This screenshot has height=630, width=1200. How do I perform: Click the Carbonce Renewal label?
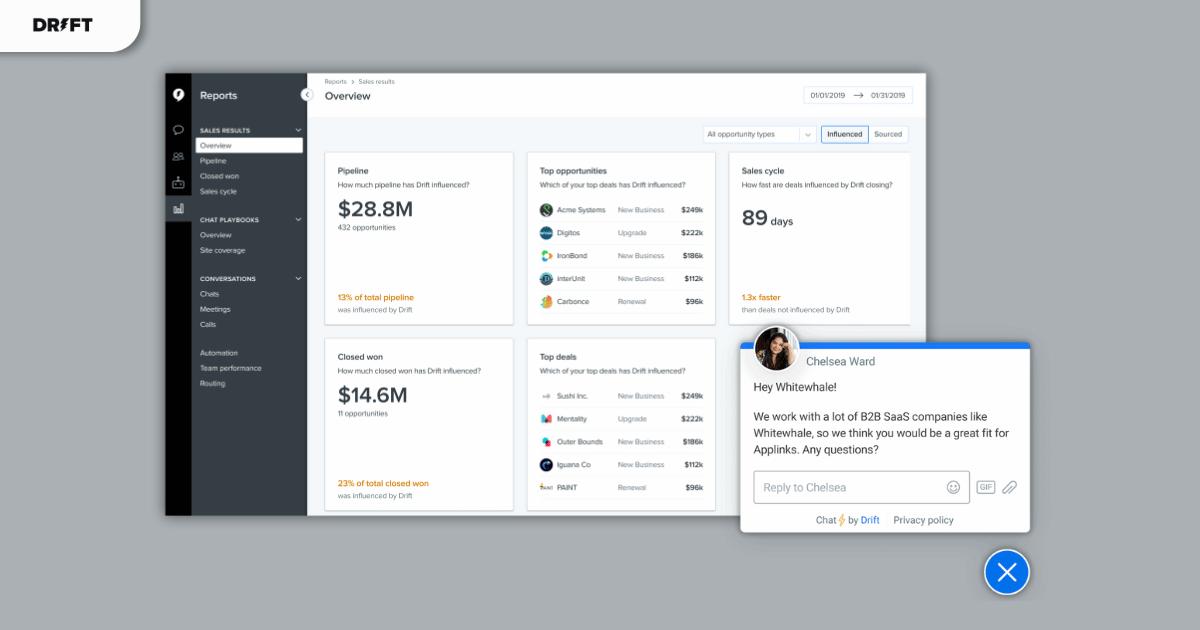pos(632,302)
